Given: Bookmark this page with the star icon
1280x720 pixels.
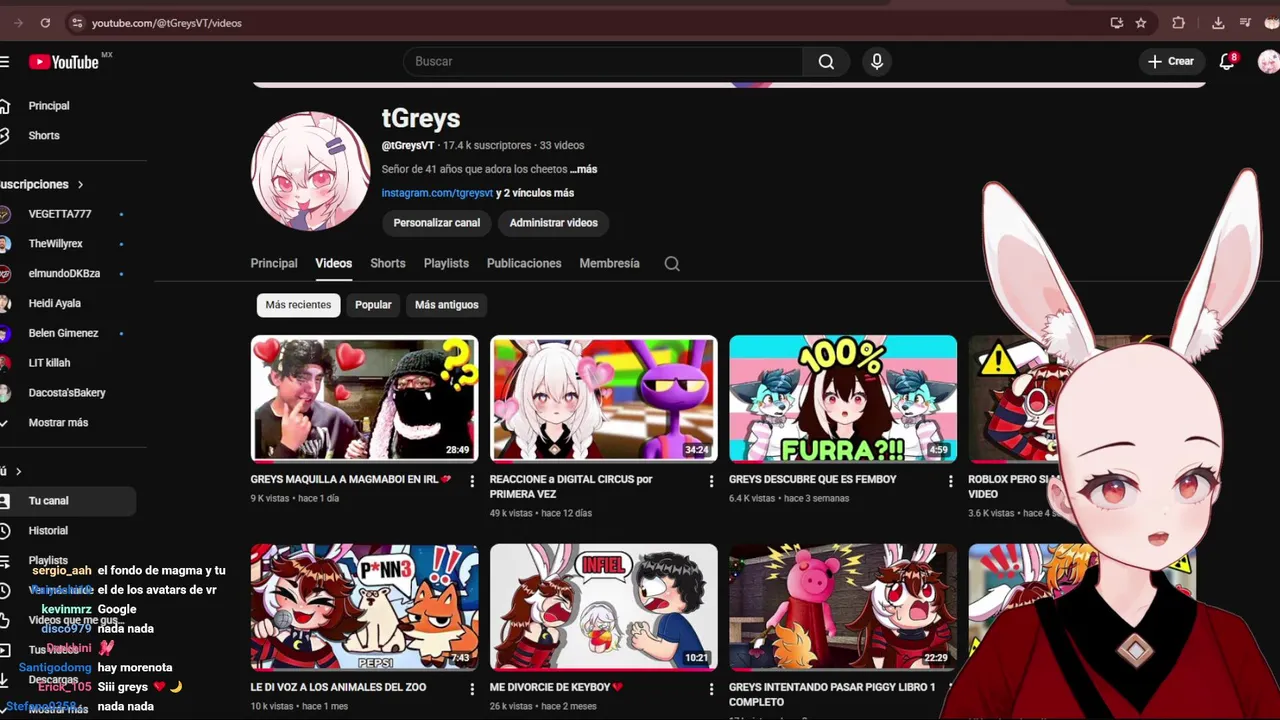Looking at the screenshot, I should tap(1141, 23).
